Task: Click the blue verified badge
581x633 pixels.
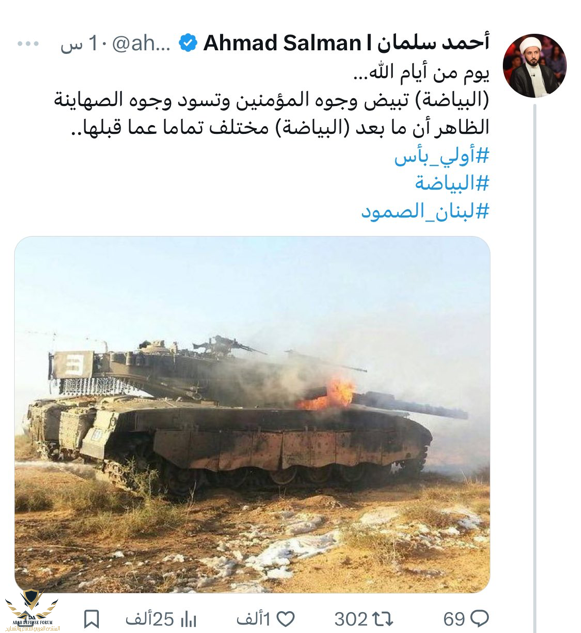Action: point(188,43)
